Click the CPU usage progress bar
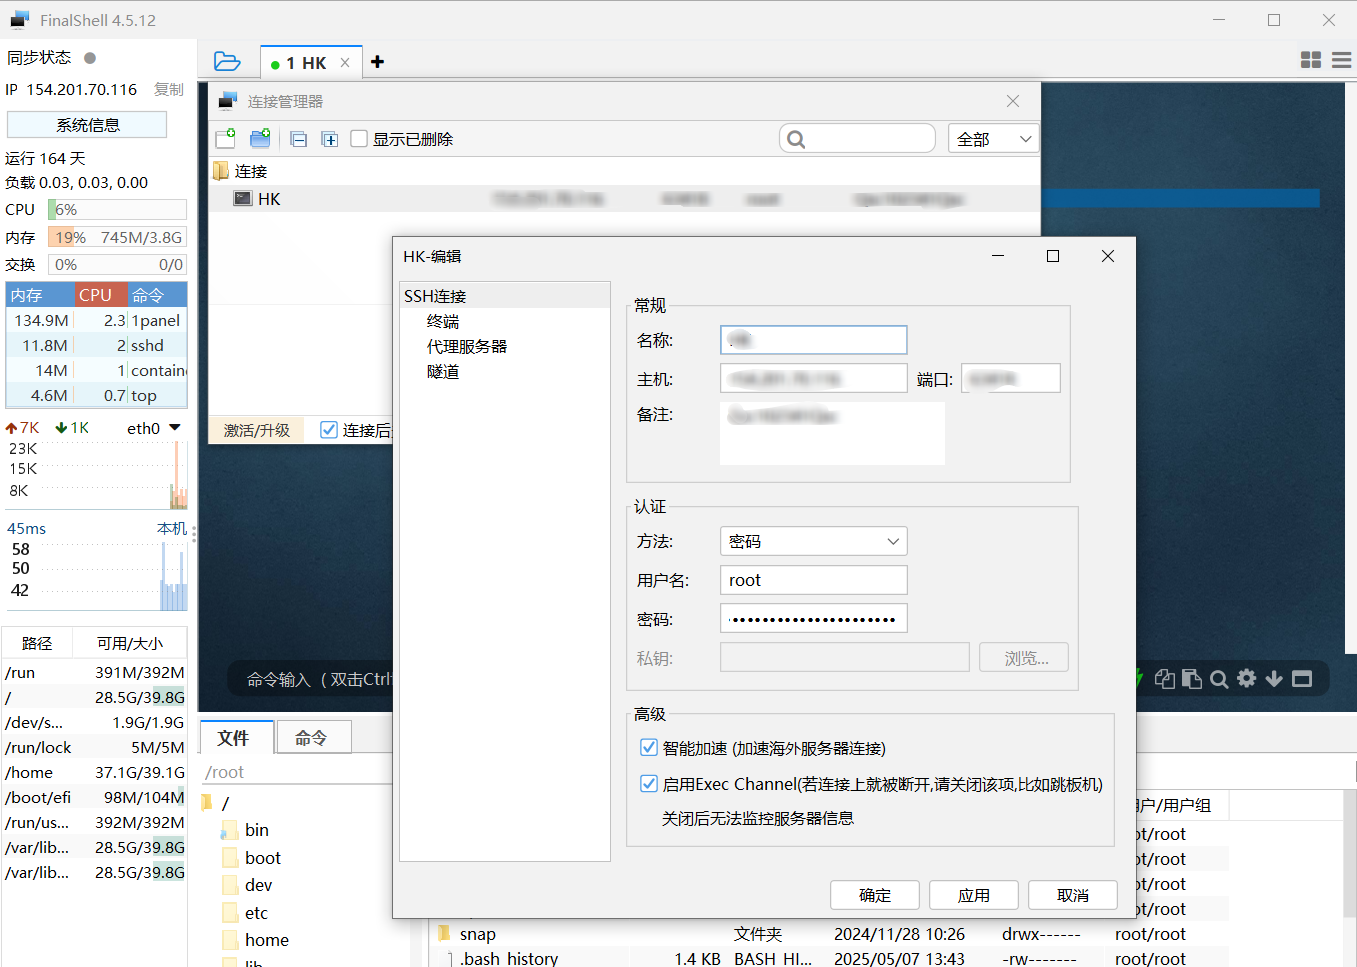Viewport: 1357px width, 967px height. coord(117,209)
